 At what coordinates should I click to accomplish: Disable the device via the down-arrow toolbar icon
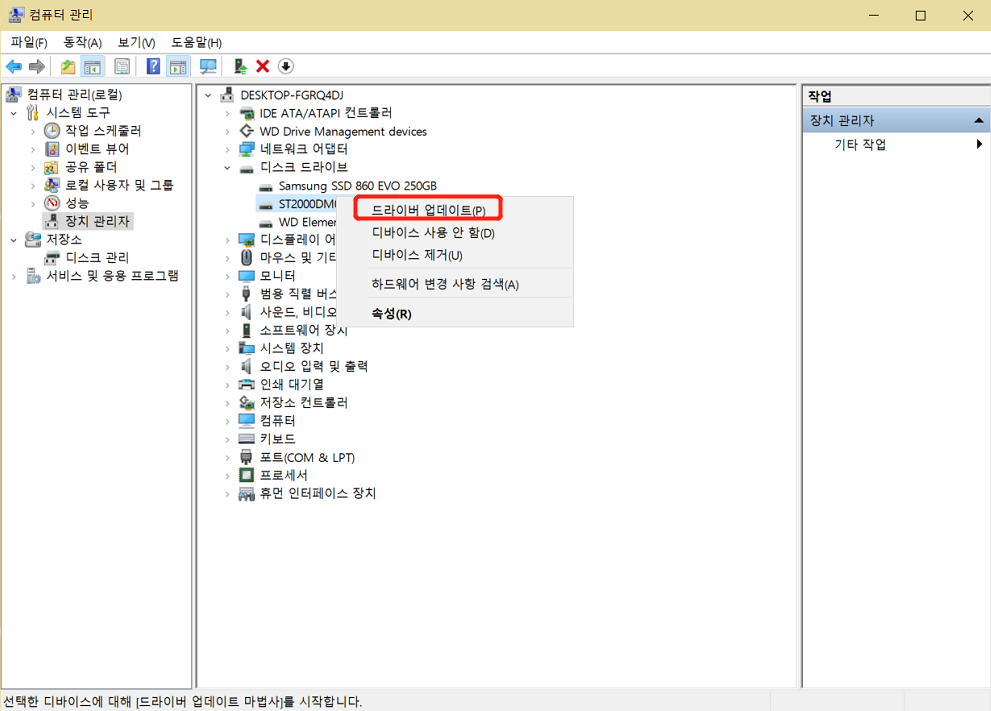(289, 66)
